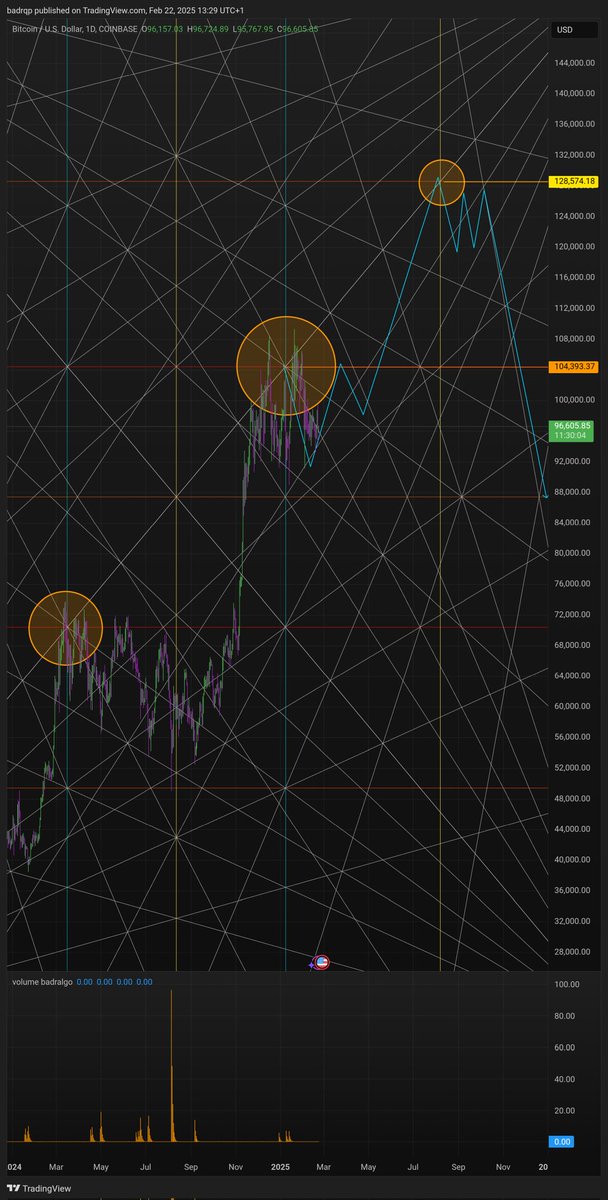Click the open value 96,157.03 in header
The width and height of the screenshot is (608, 1200).
pos(165,29)
